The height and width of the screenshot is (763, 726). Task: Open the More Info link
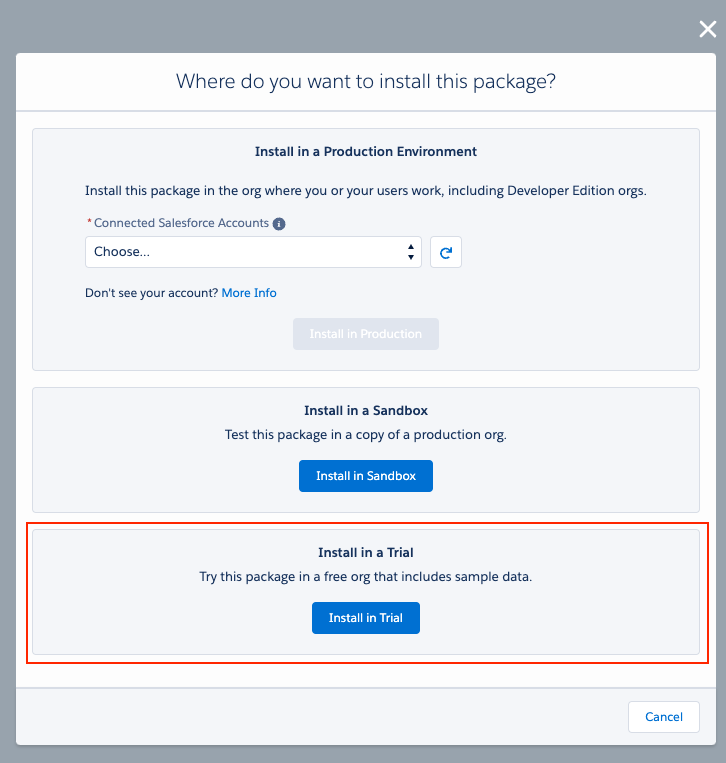[x=249, y=293]
